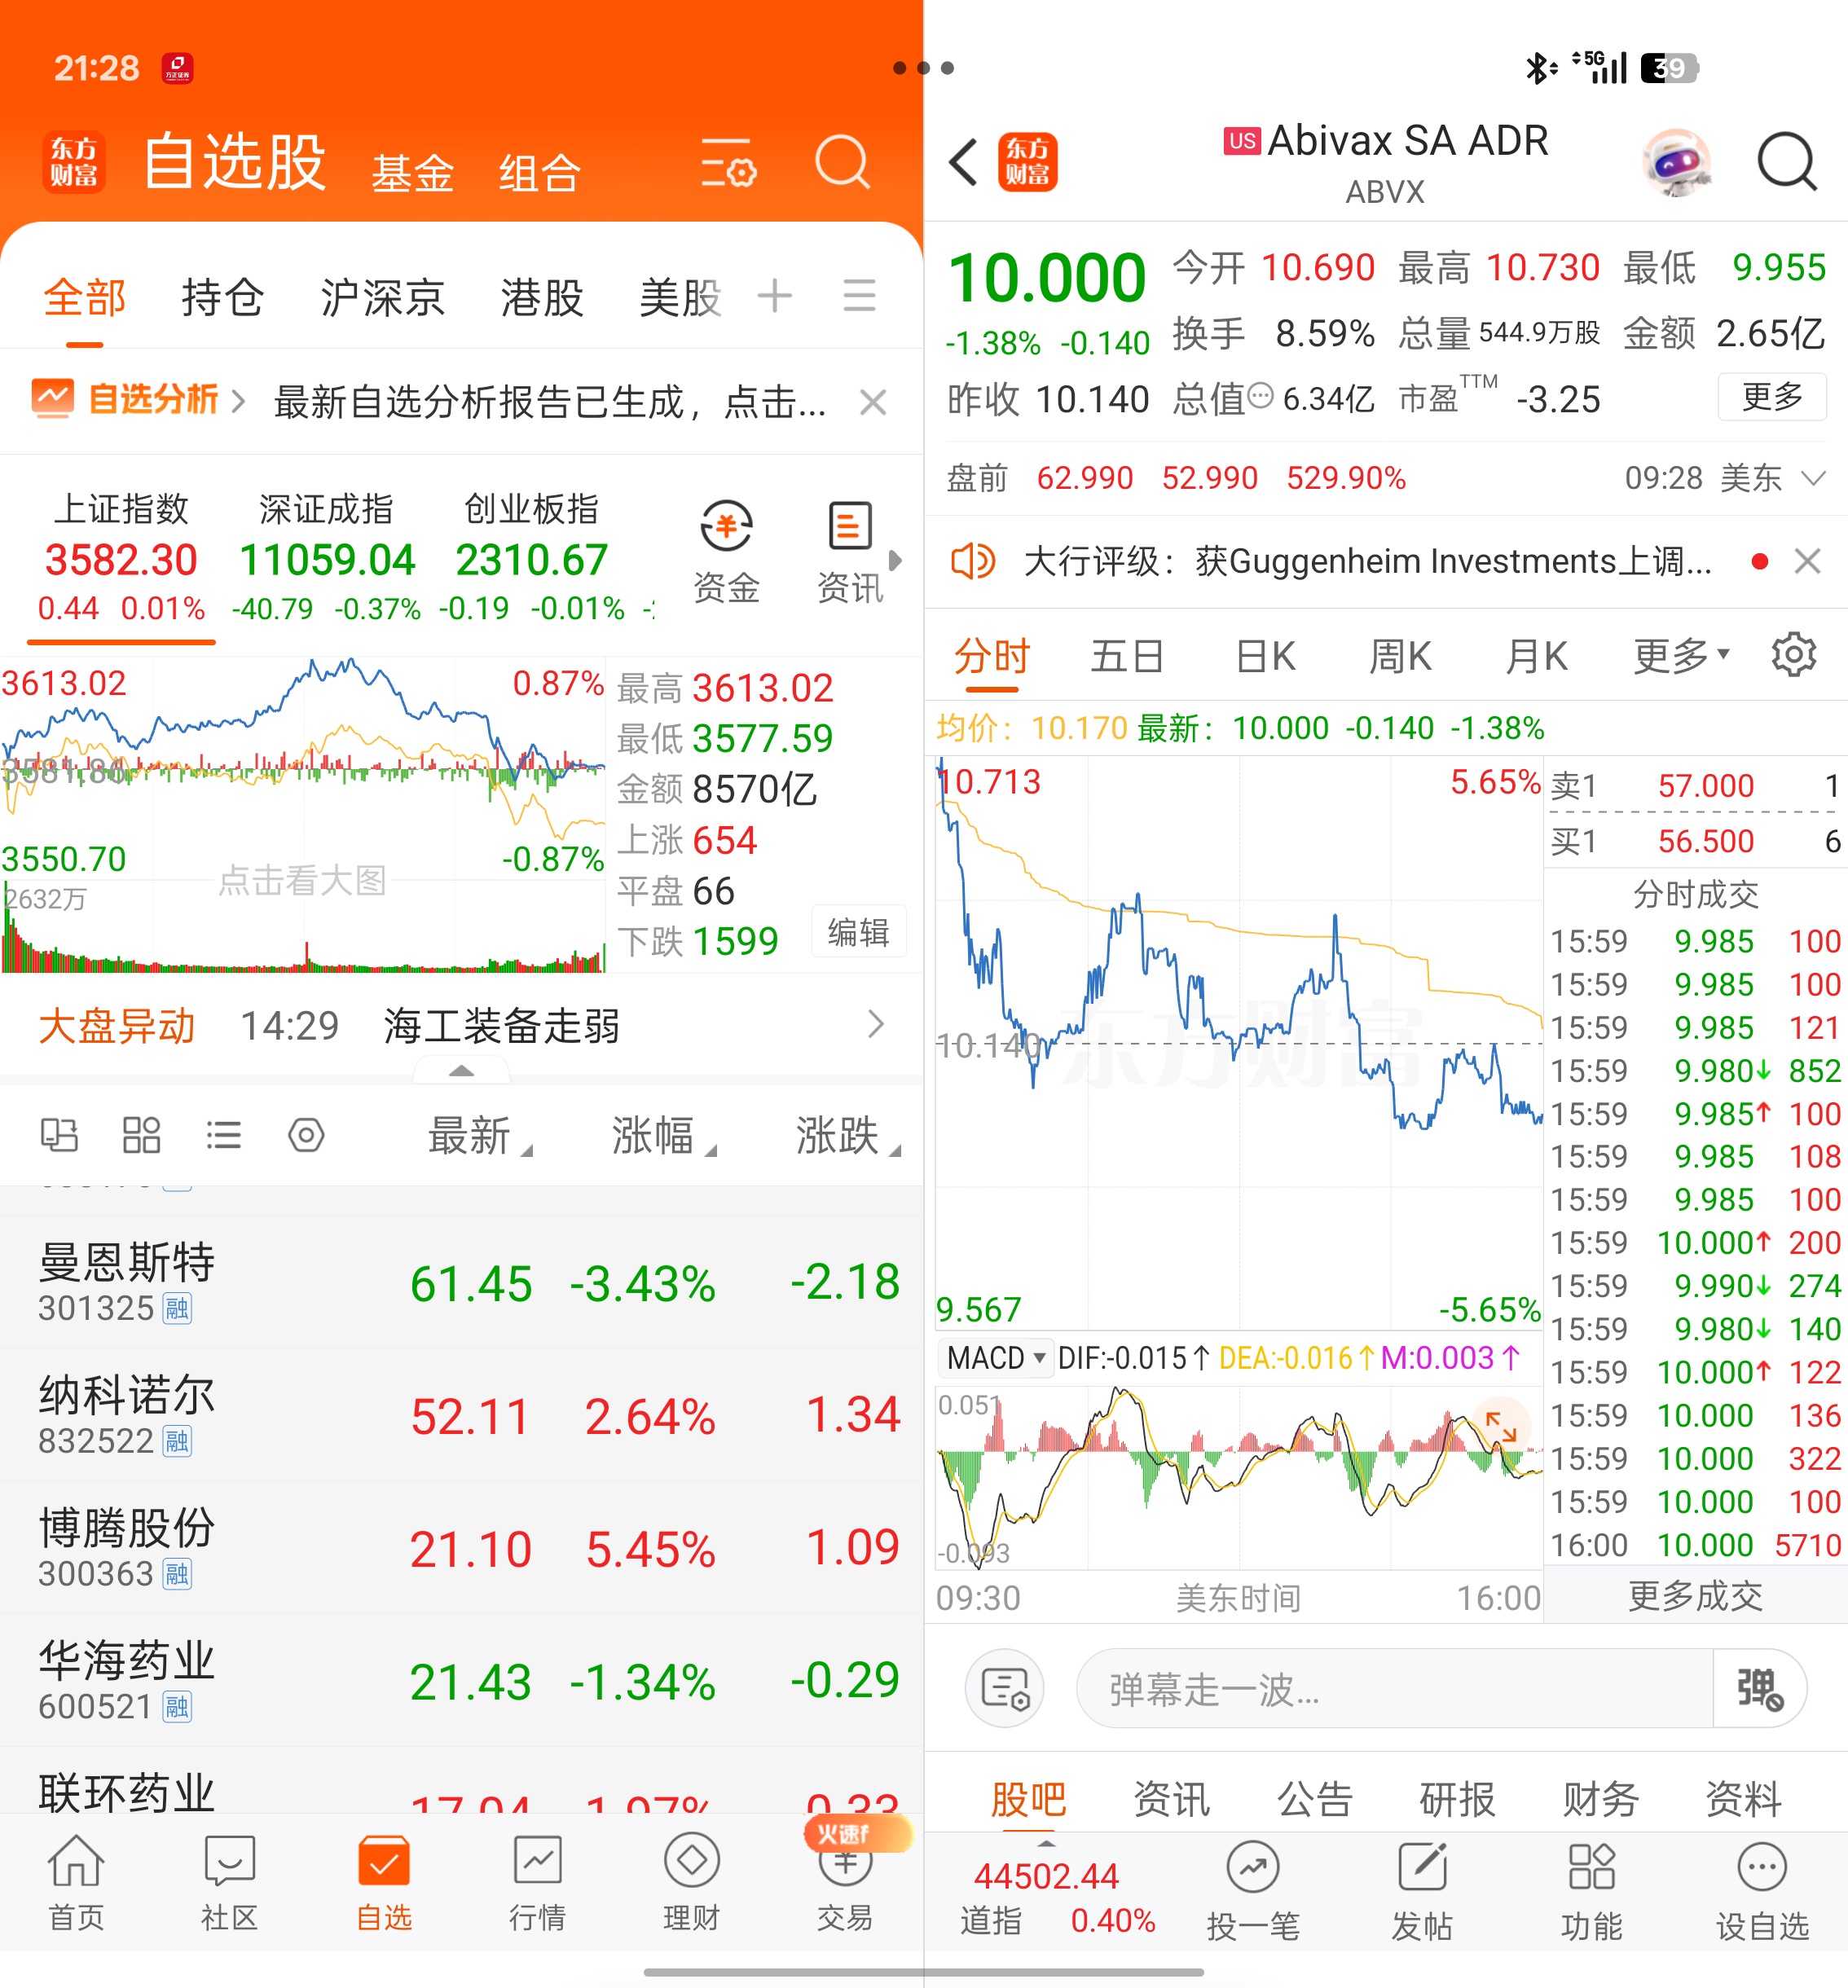Select the 港股 tab
Screen dimensions: 1848x1988
[x=541, y=297]
